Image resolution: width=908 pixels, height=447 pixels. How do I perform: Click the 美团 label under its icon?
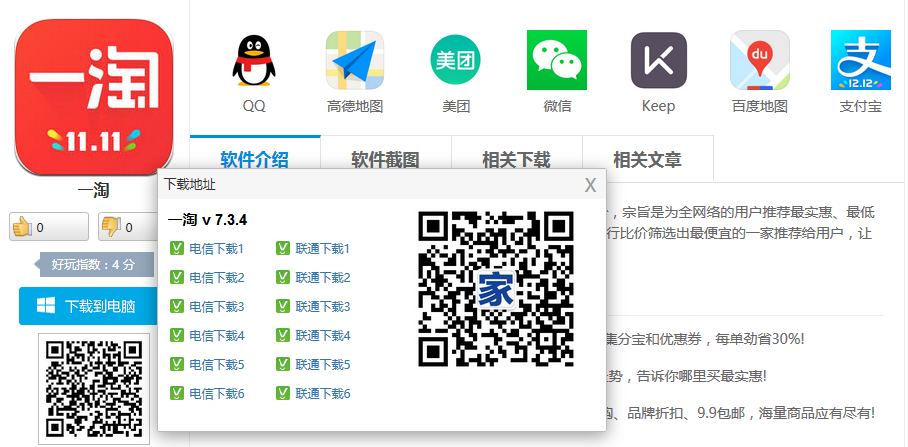point(456,107)
